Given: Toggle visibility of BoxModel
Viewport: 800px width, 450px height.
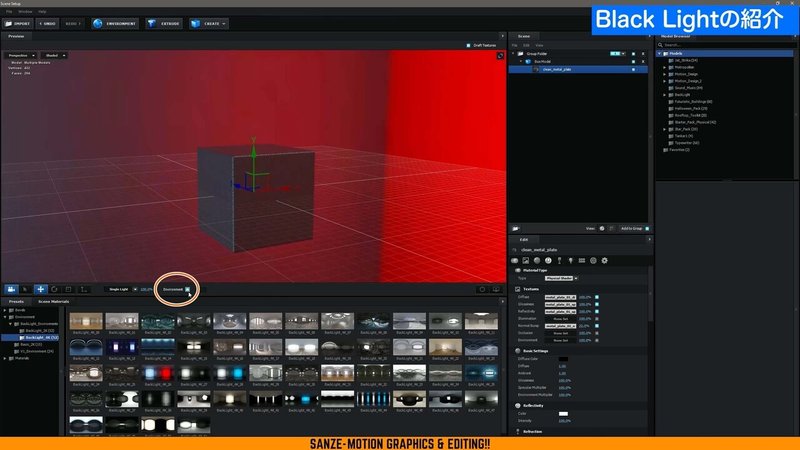Looking at the screenshot, I should (634, 62).
